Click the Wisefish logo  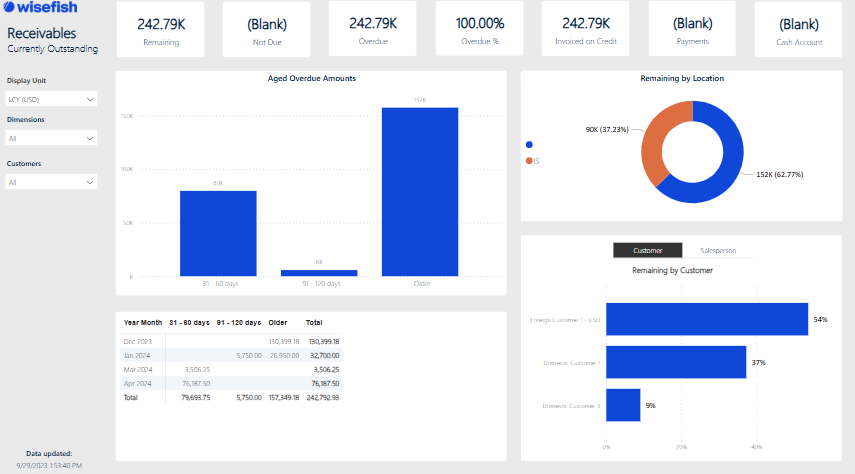click(48, 10)
